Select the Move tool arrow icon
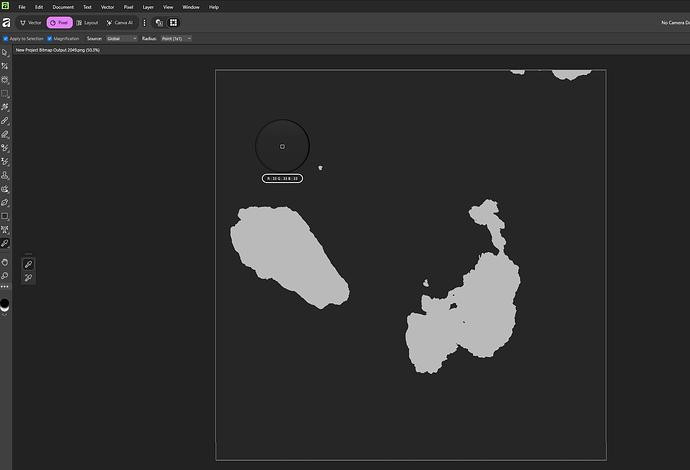Viewport: 690px width, 470px height. 5,52
